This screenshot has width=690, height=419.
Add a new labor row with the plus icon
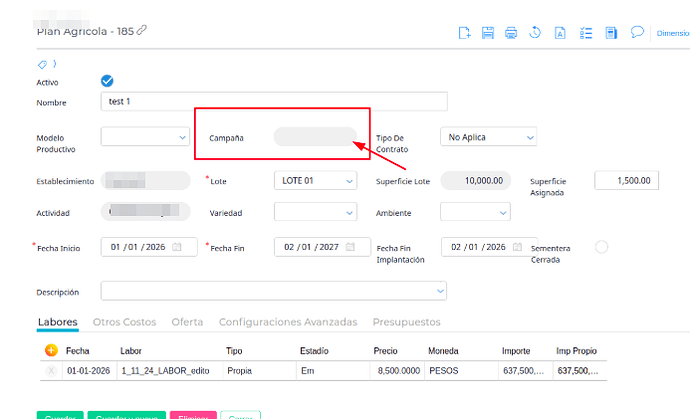pos(51,350)
